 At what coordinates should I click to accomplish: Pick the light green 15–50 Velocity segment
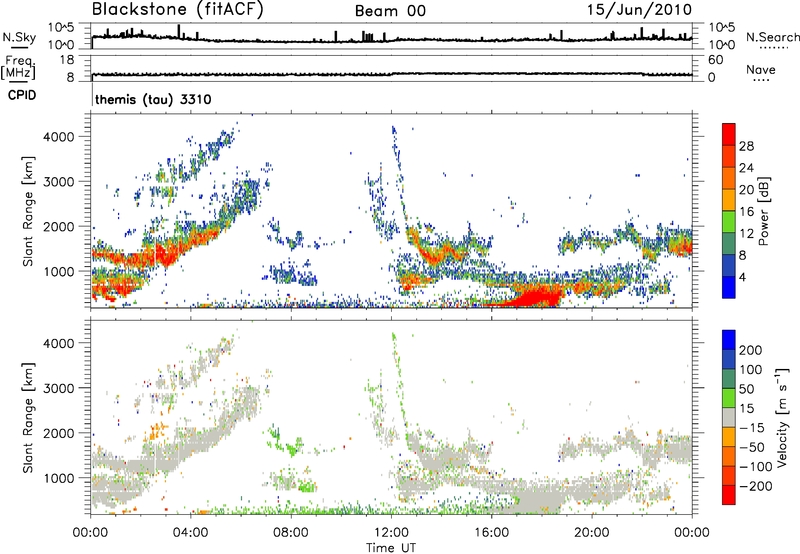(x=729, y=398)
